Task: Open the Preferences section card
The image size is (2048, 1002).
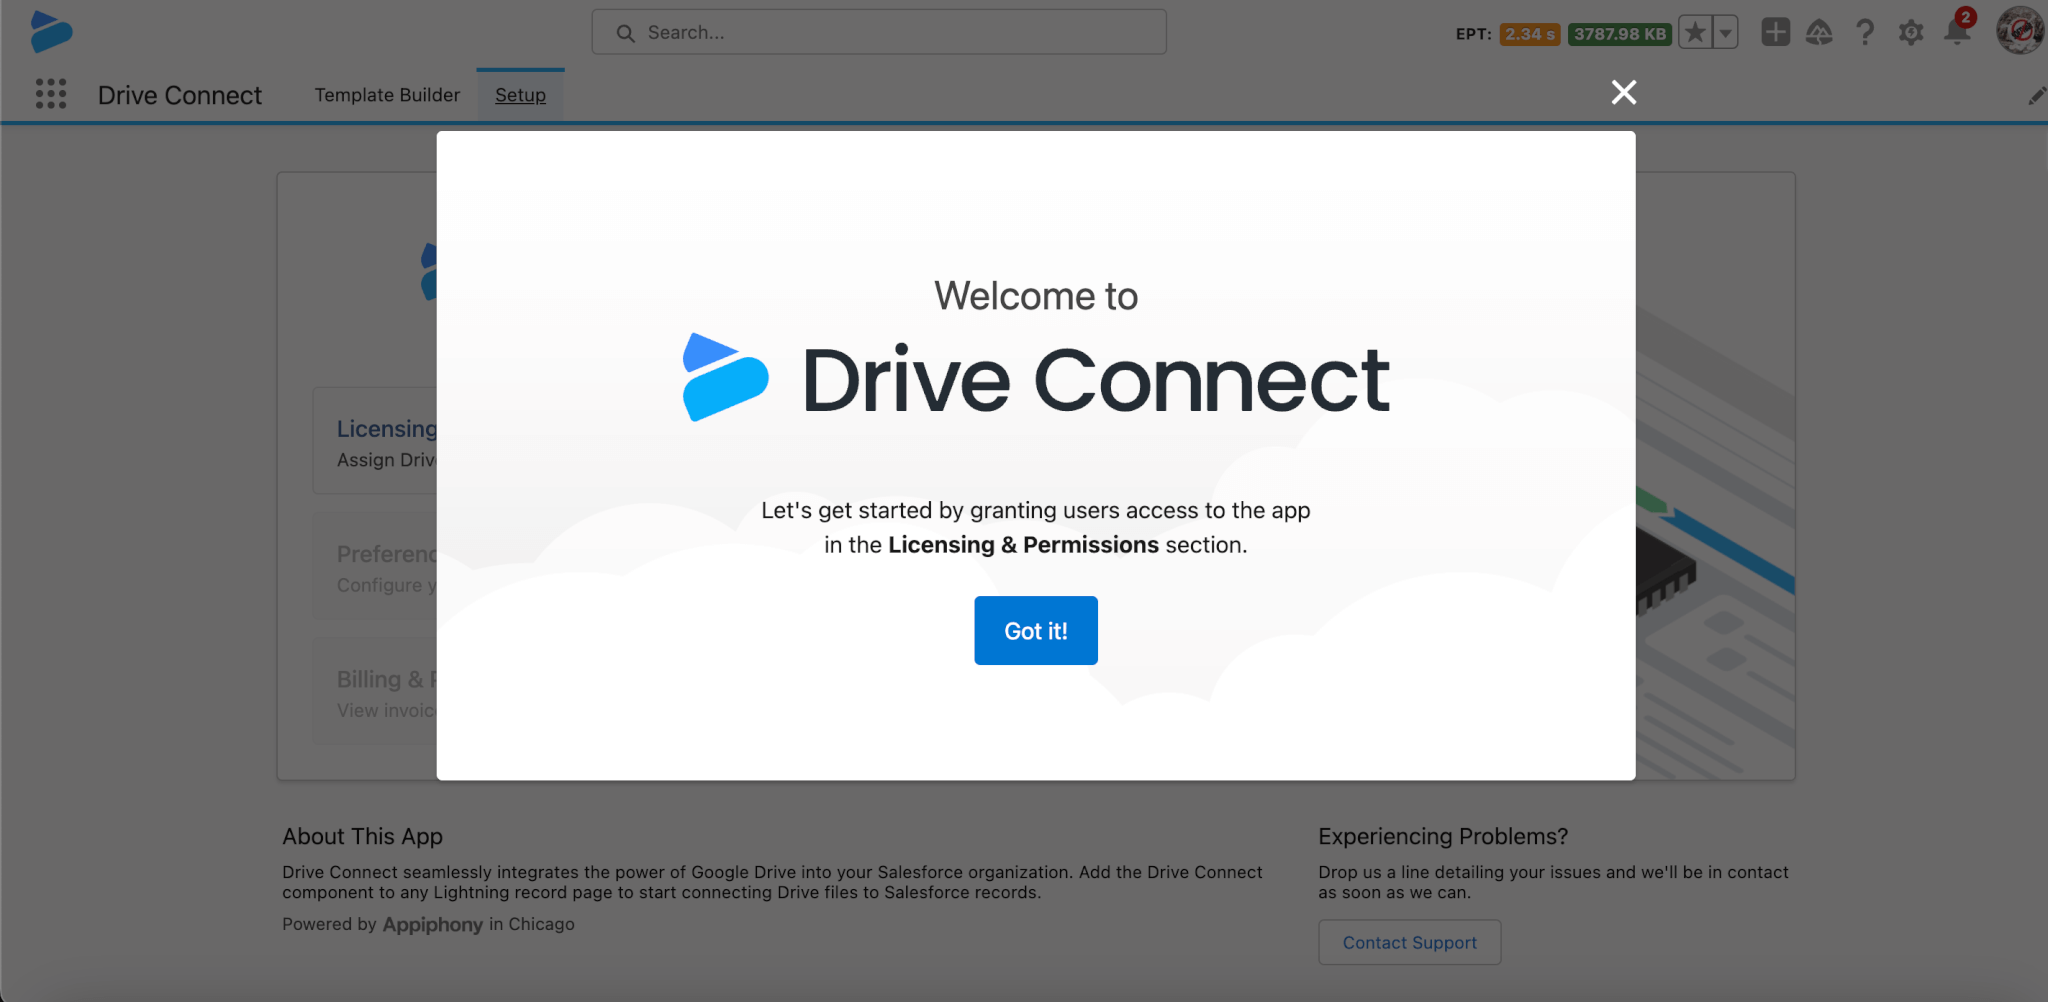Action: (x=375, y=567)
